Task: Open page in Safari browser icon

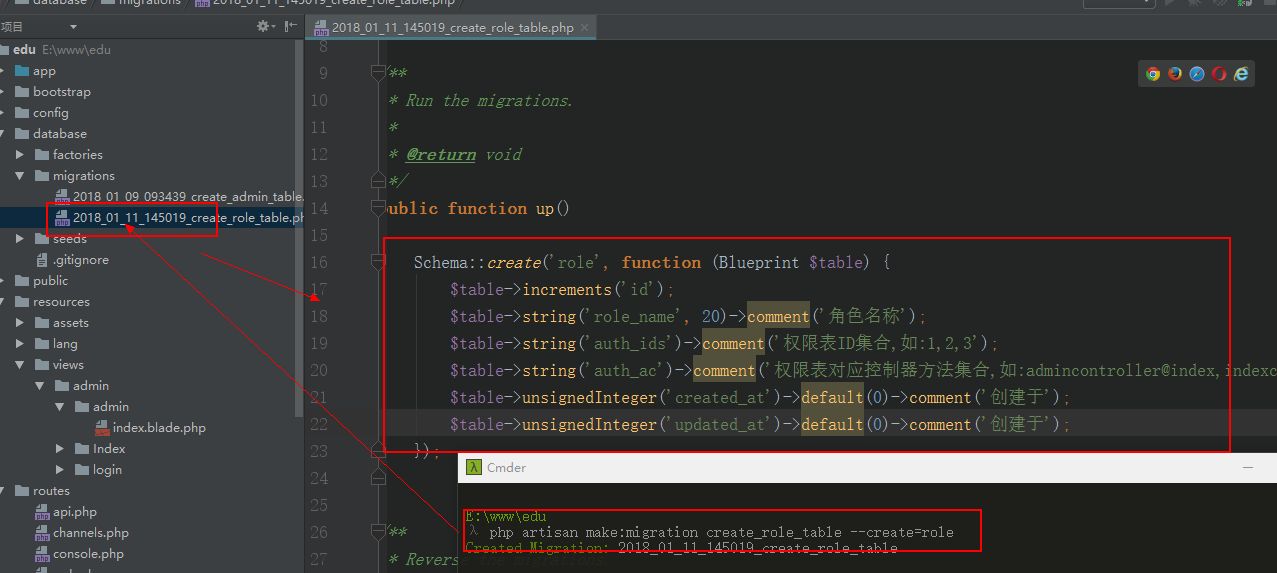Action: tap(1197, 73)
